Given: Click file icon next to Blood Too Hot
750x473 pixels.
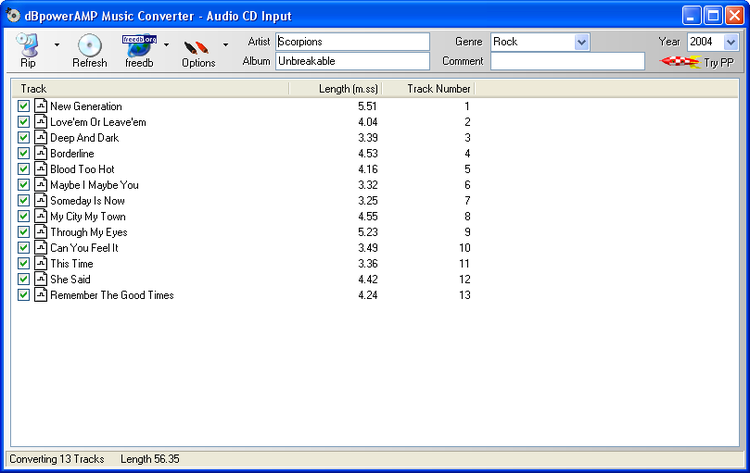Looking at the screenshot, I should [41, 169].
